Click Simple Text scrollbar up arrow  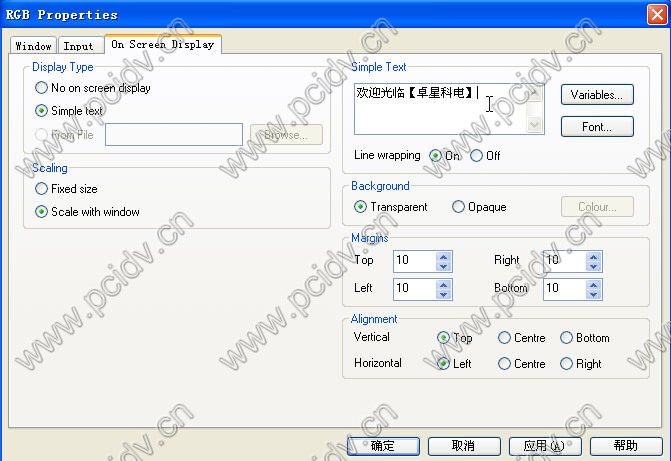click(534, 92)
